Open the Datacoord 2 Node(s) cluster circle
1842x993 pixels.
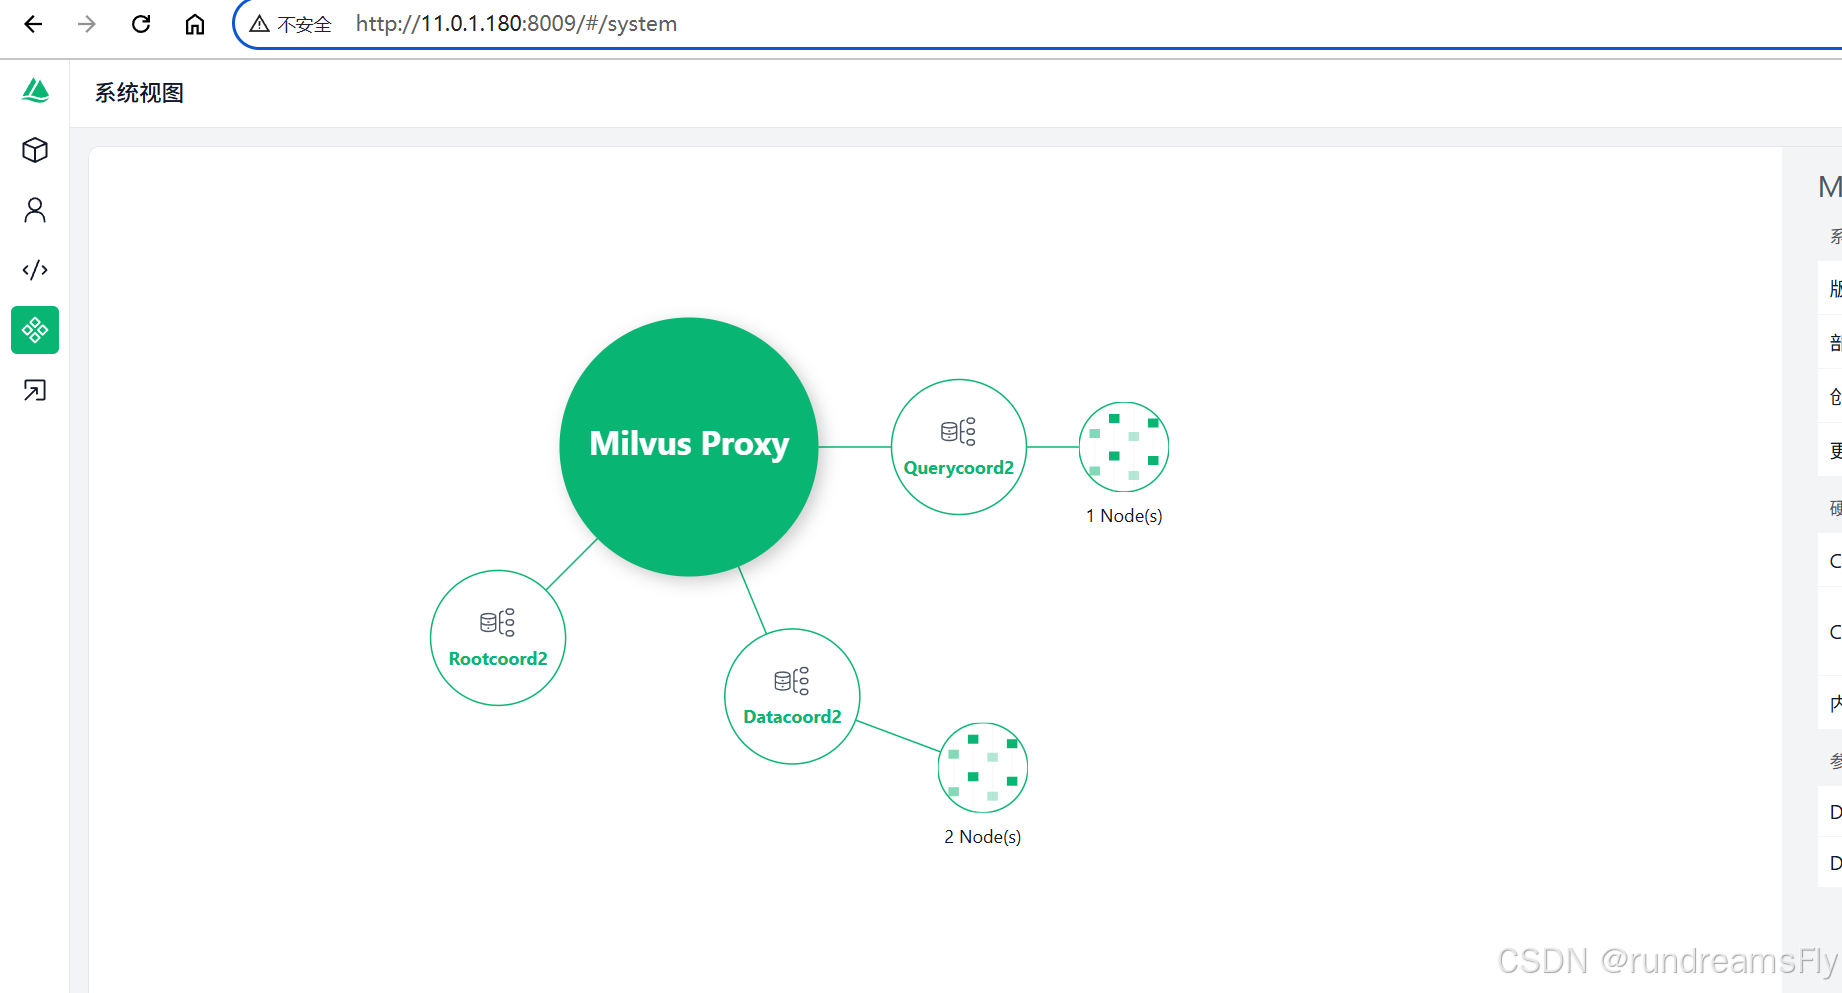click(983, 768)
